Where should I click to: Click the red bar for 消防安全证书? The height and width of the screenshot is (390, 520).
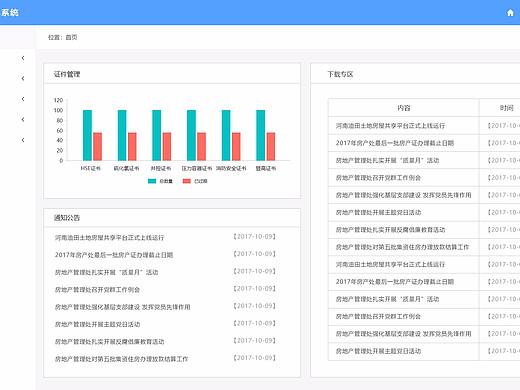236,147
